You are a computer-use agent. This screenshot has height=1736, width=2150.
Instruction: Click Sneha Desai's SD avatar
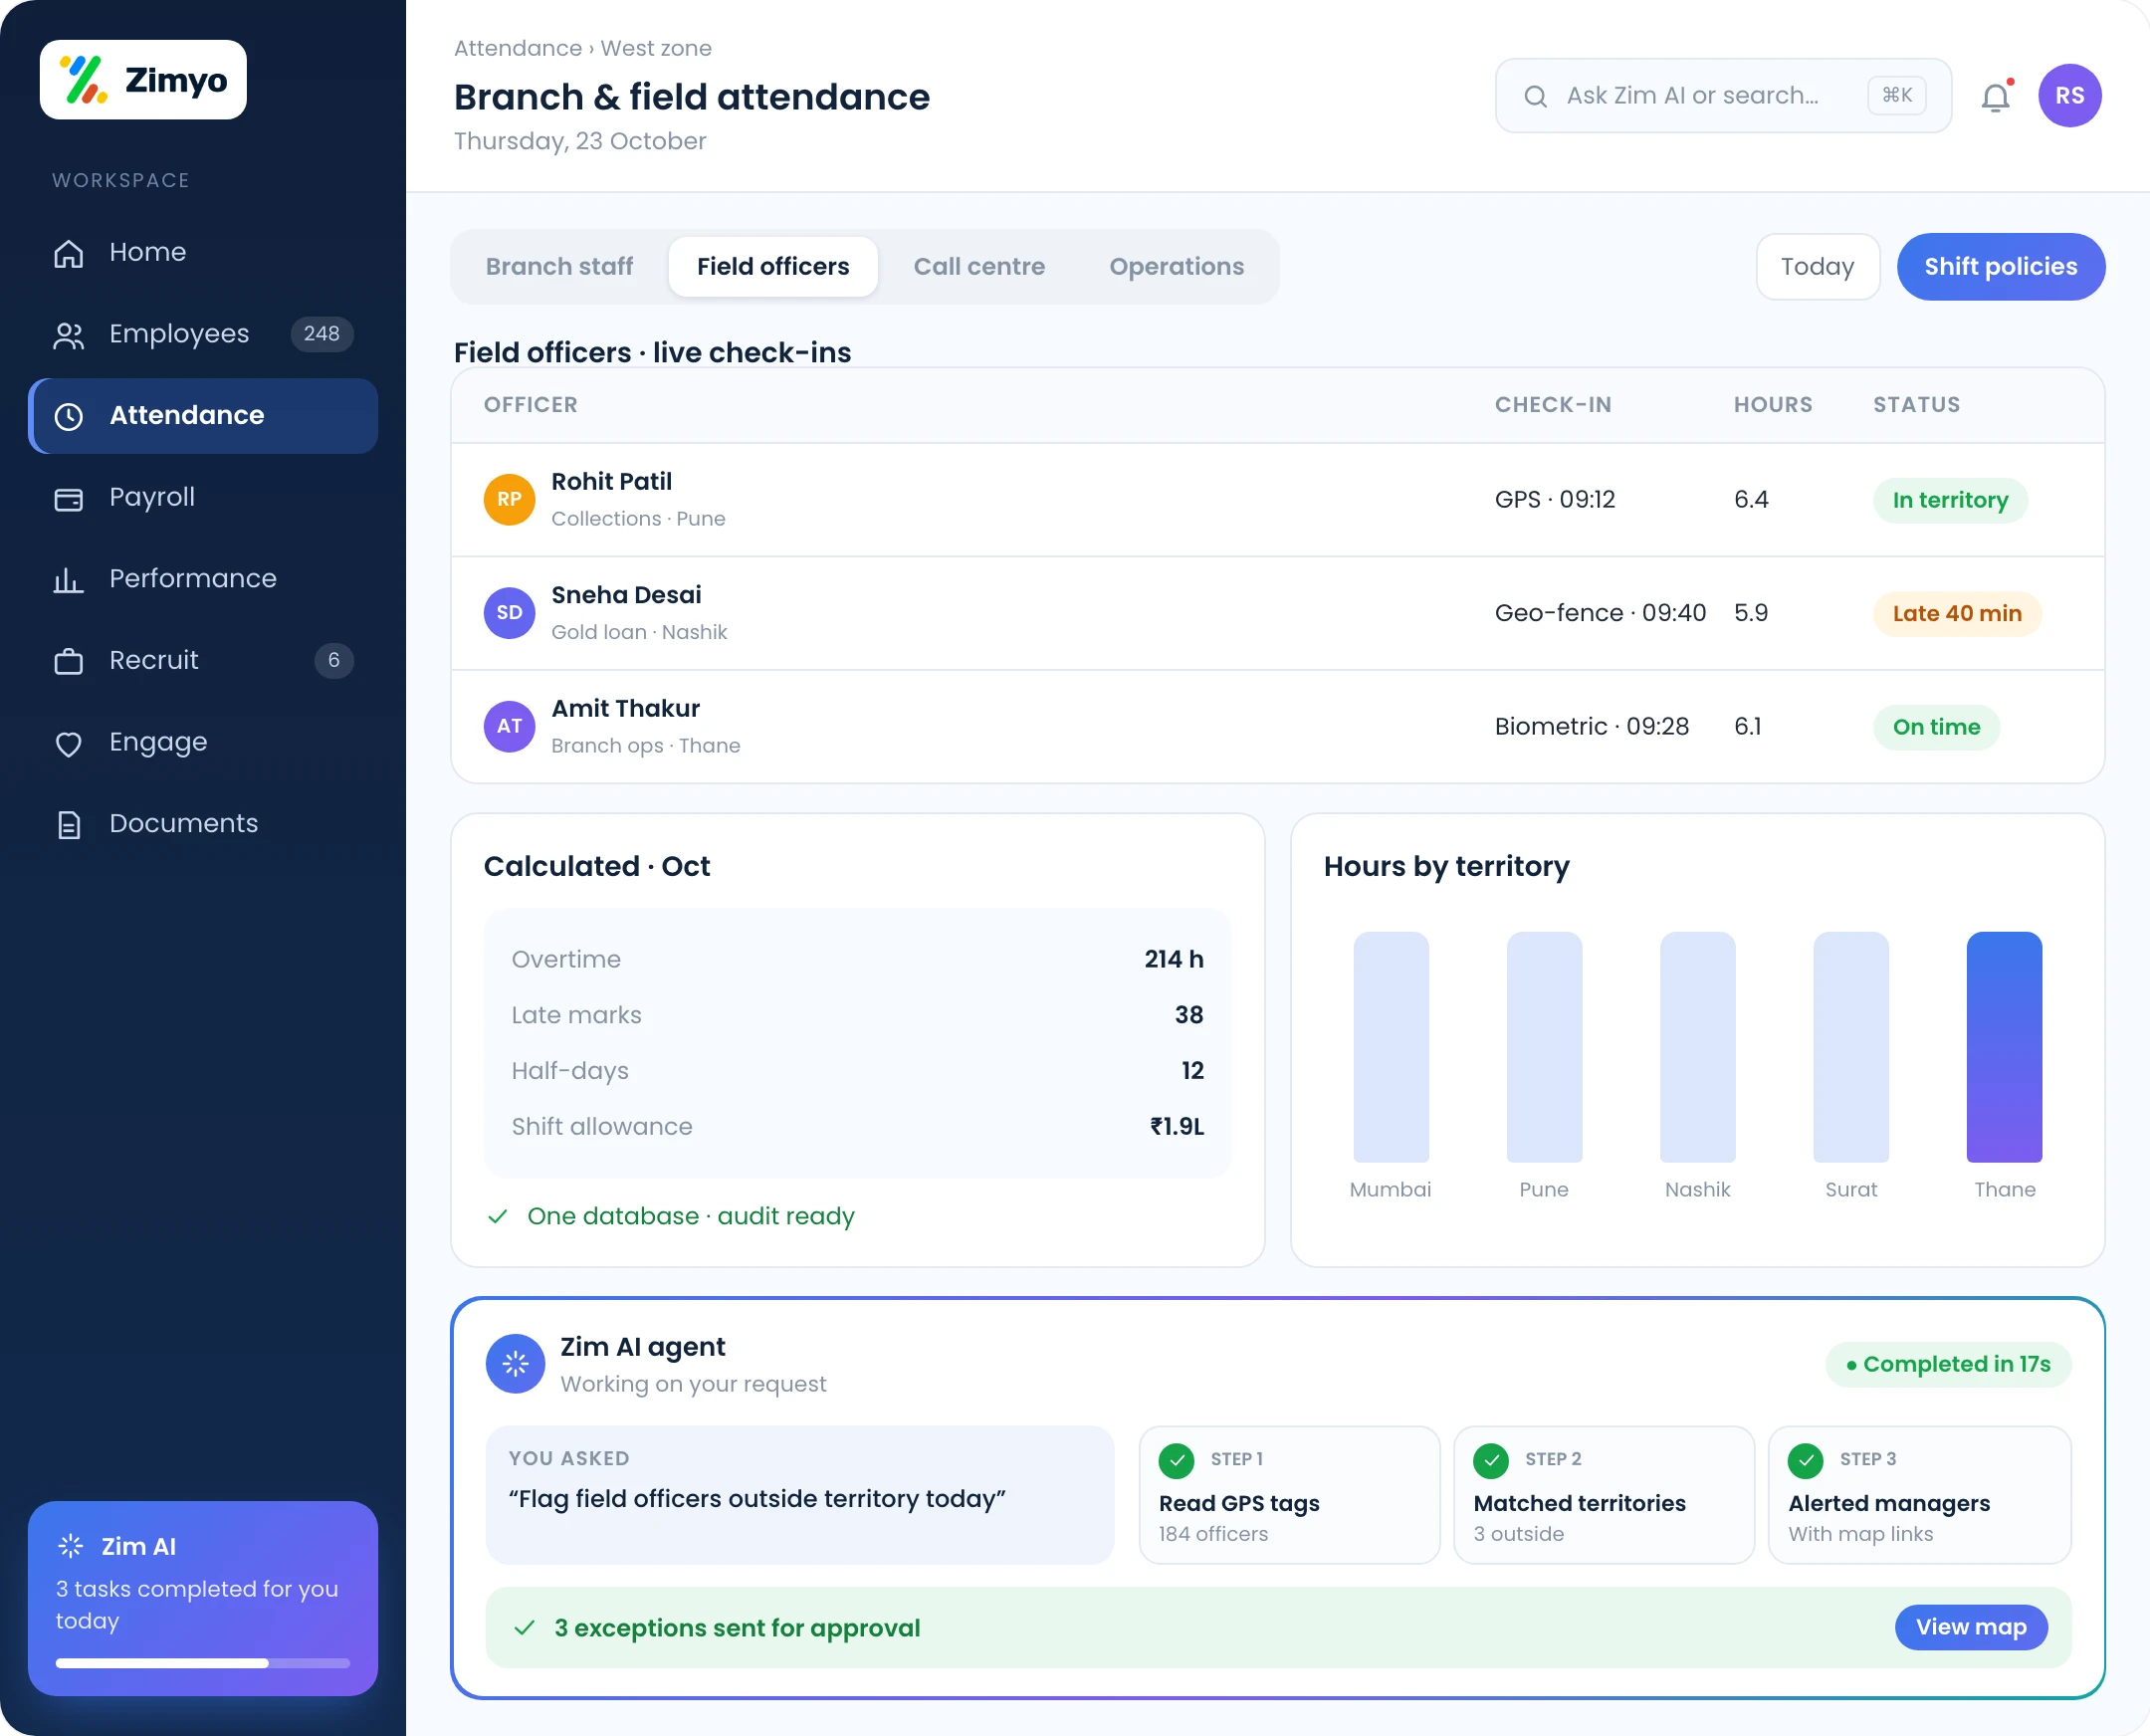(509, 613)
